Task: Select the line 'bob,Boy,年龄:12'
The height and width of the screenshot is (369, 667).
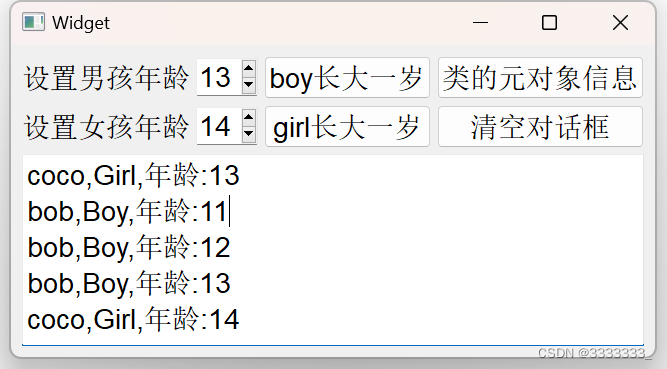Action: click(129, 247)
